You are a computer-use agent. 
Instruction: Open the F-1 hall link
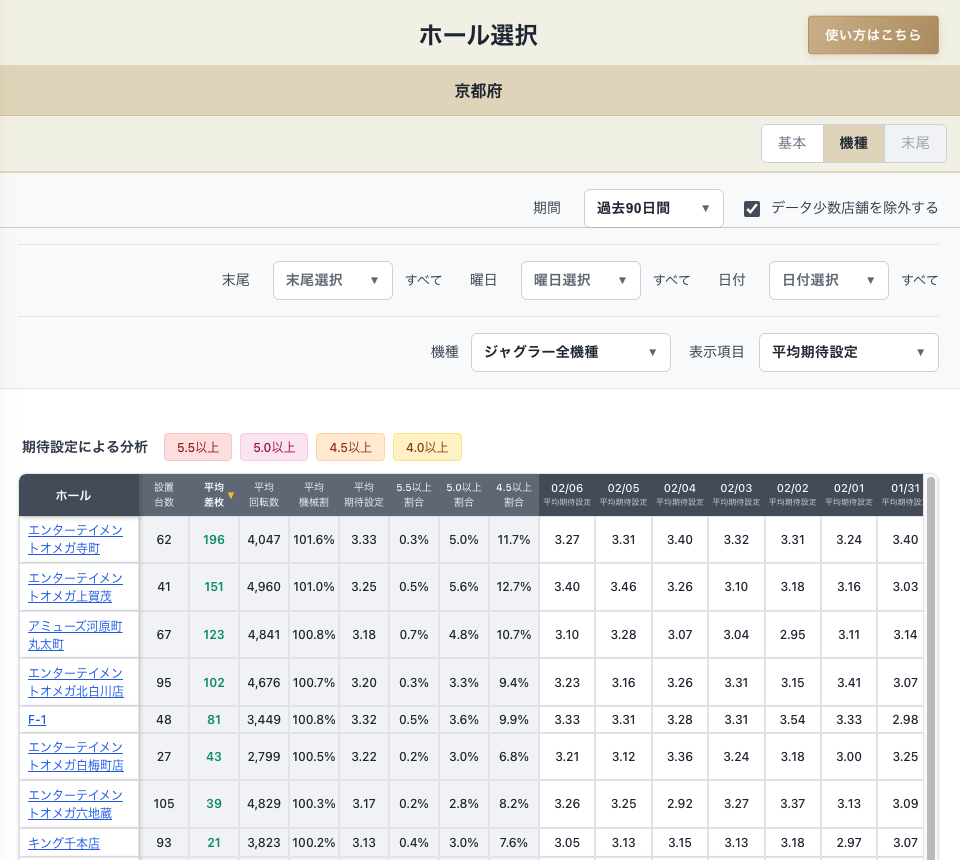(38, 719)
